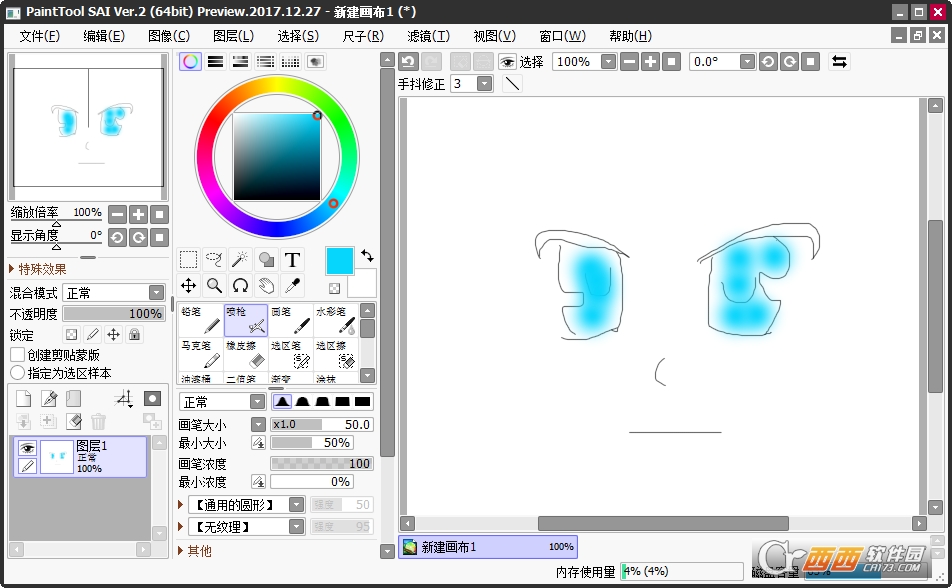Reset navigator zoom with square button
The image size is (952, 588).
point(159,214)
